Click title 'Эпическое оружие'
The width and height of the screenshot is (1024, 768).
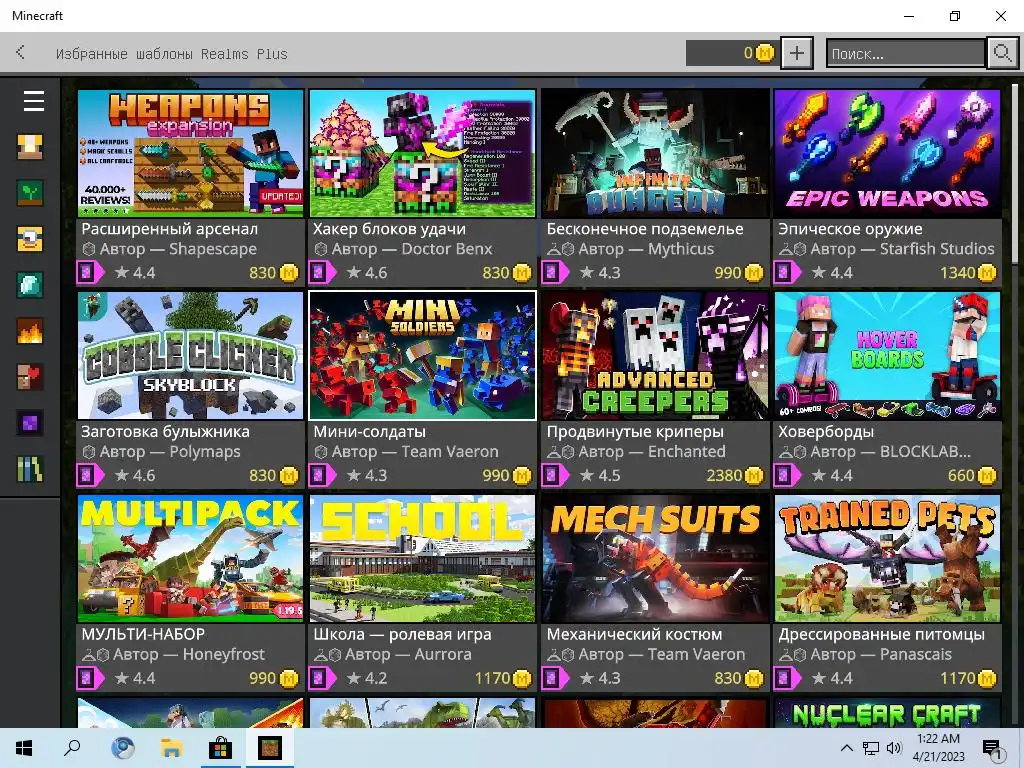pyautogui.click(x=850, y=229)
